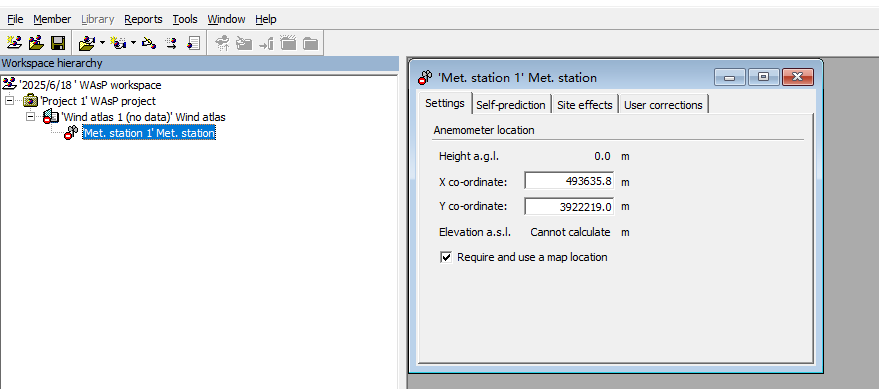The width and height of the screenshot is (879, 389).
Task: Switch to the User corrections tab
Action: (663, 105)
